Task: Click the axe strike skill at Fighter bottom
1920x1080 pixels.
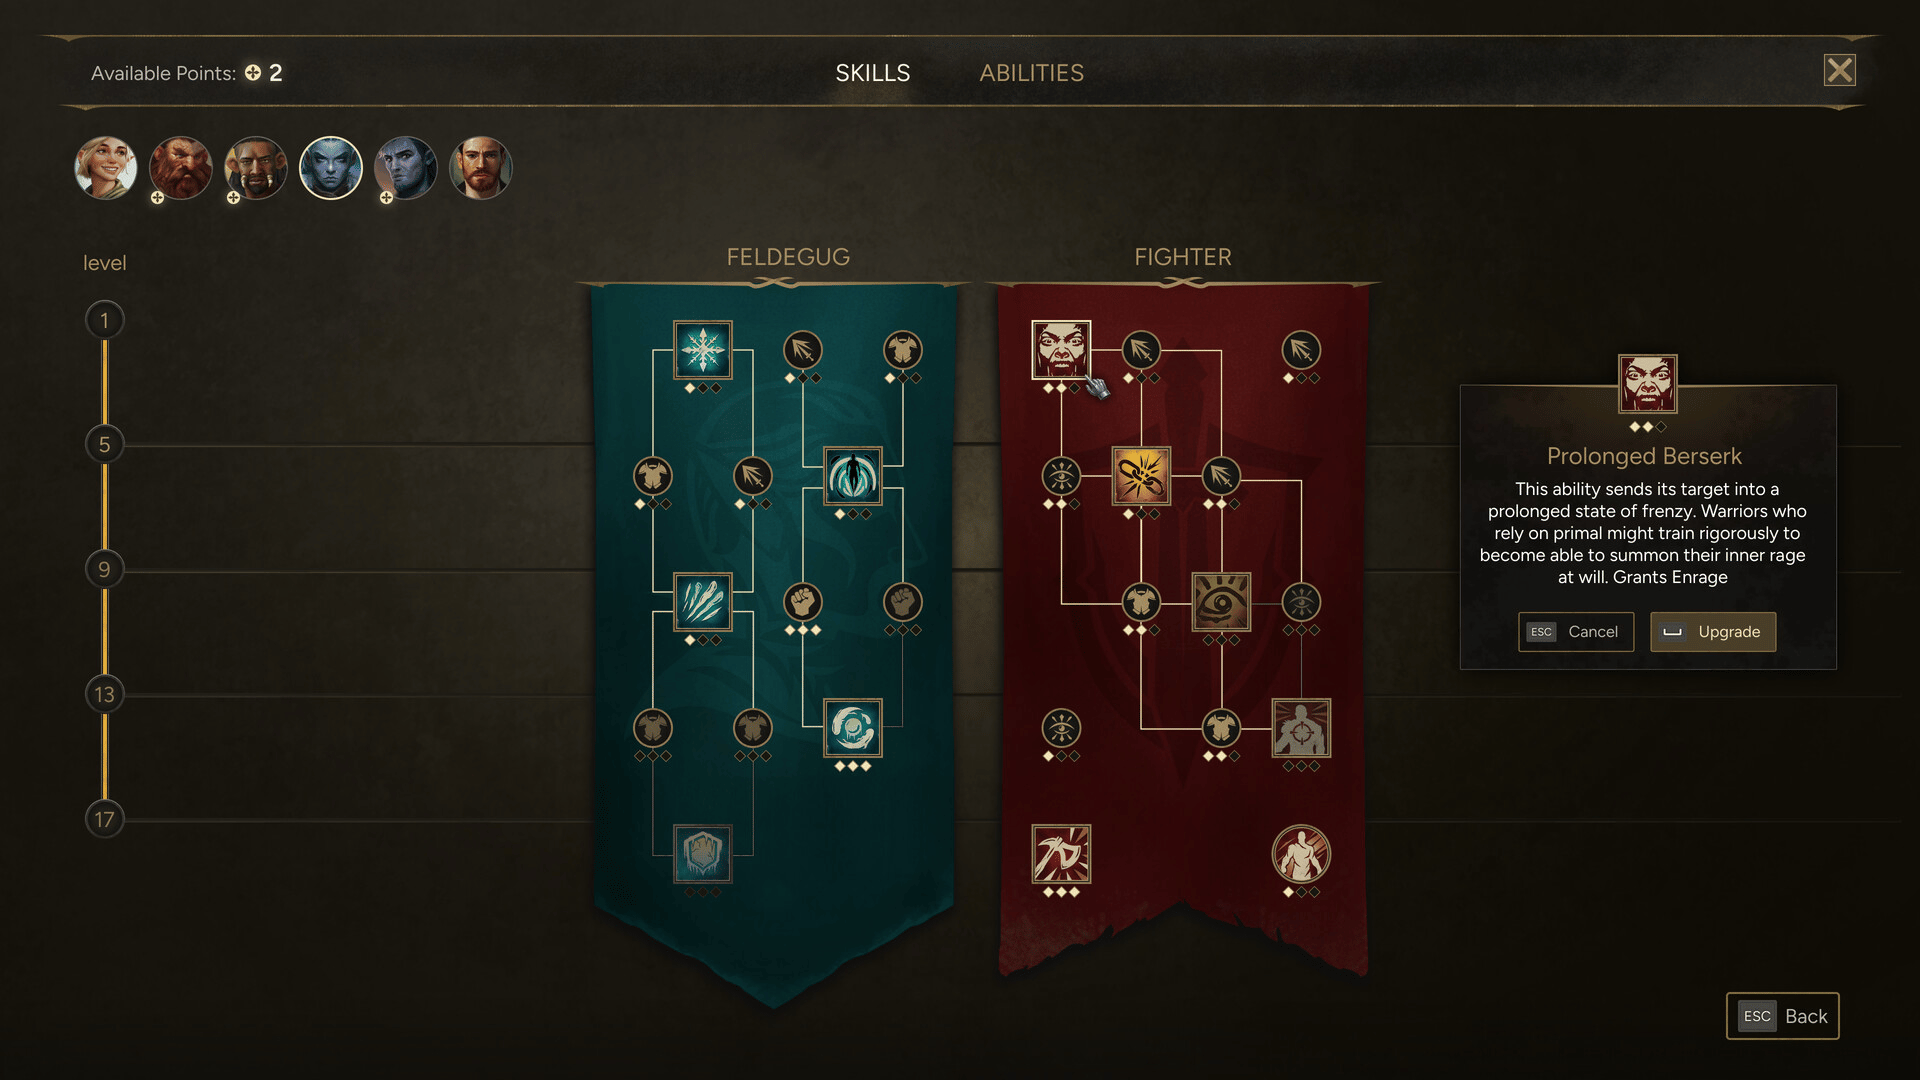Action: (1061, 854)
